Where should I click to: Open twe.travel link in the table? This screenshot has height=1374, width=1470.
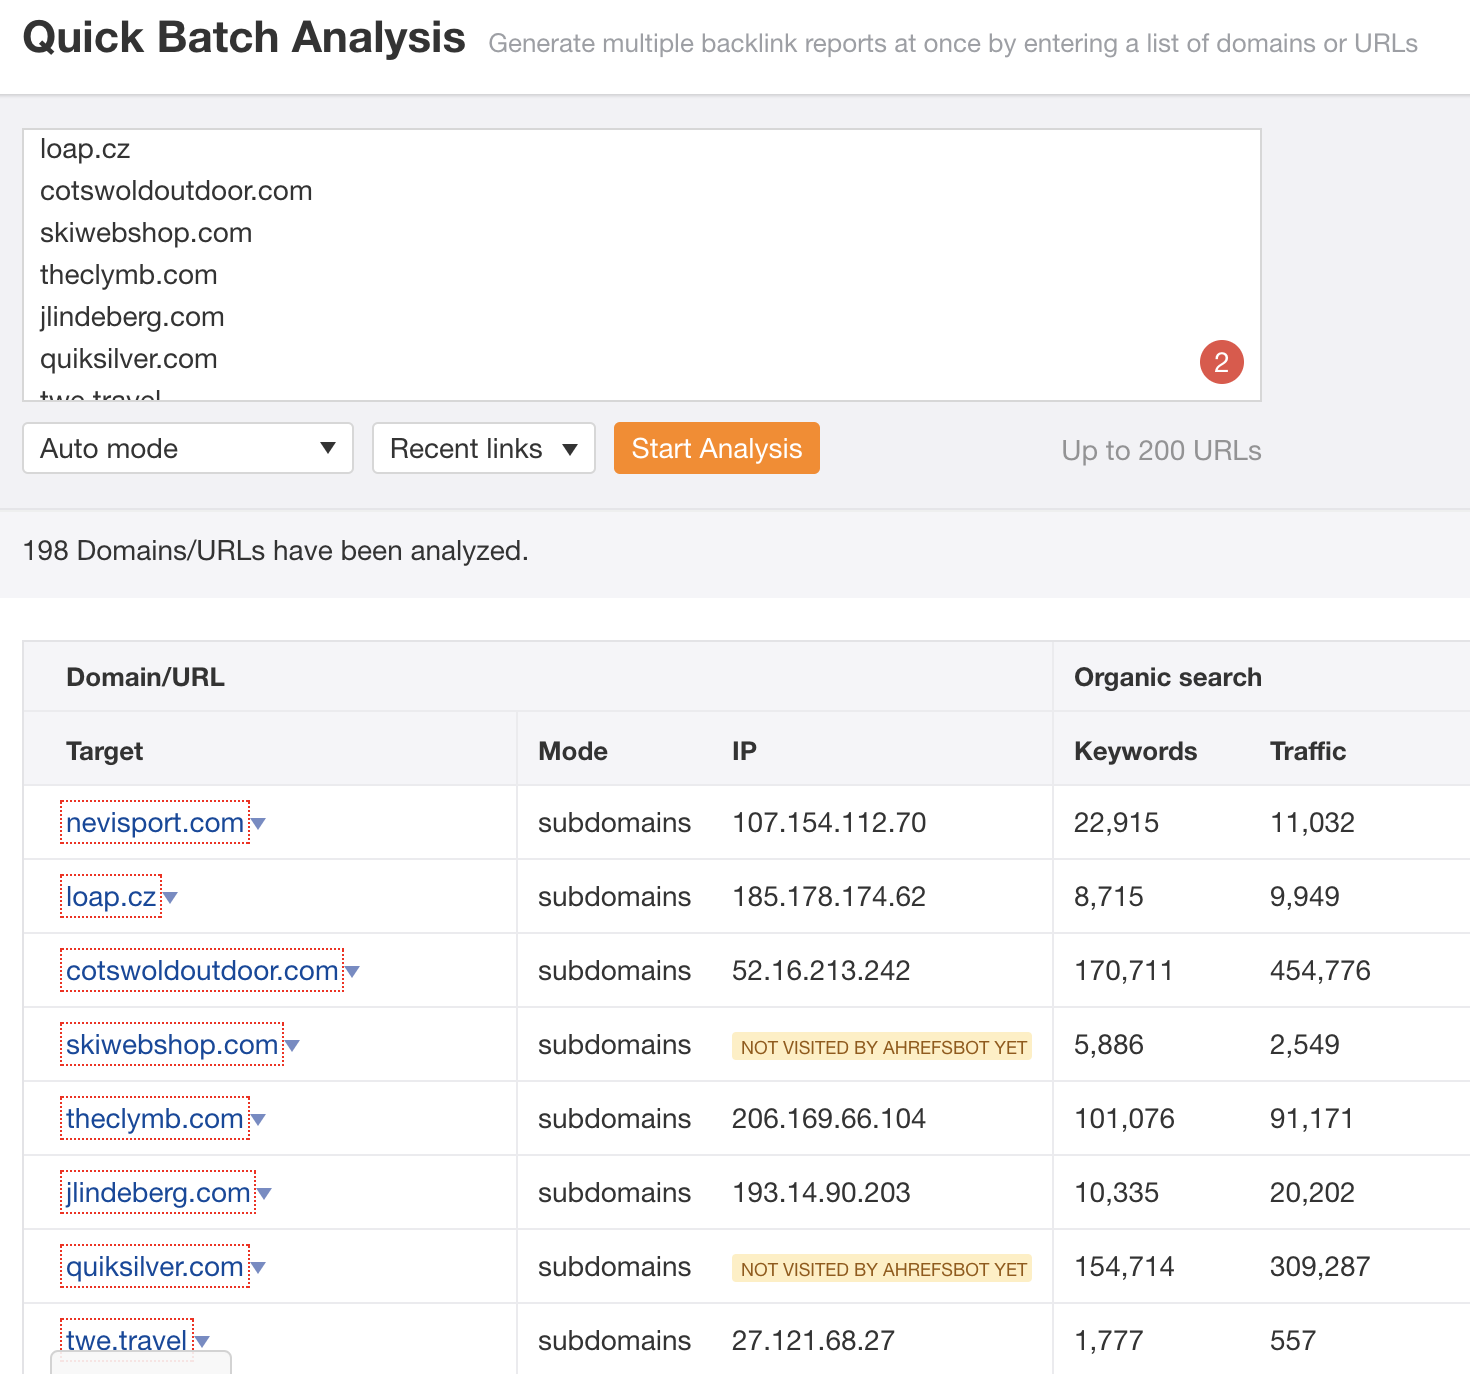point(127,1340)
